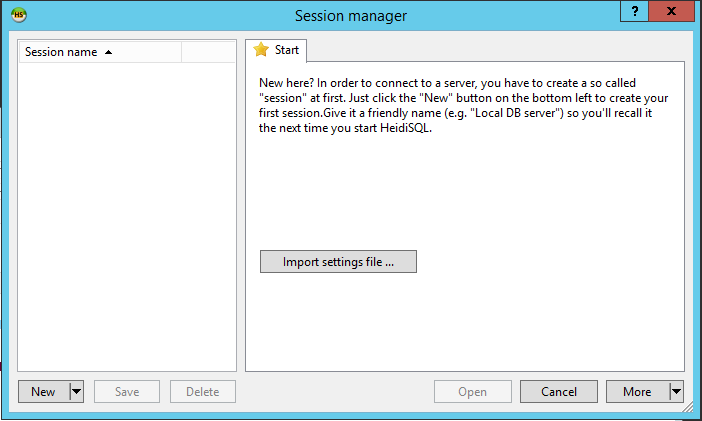Close the Session manager window

point(671,11)
